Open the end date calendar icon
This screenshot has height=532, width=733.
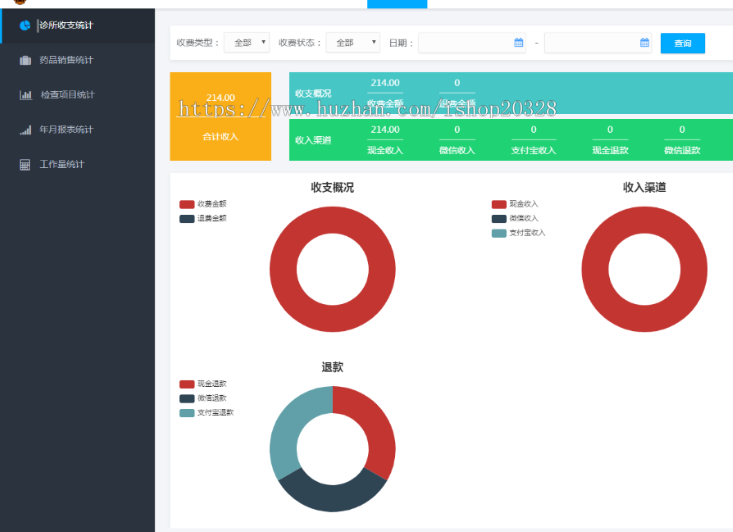[x=645, y=43]
